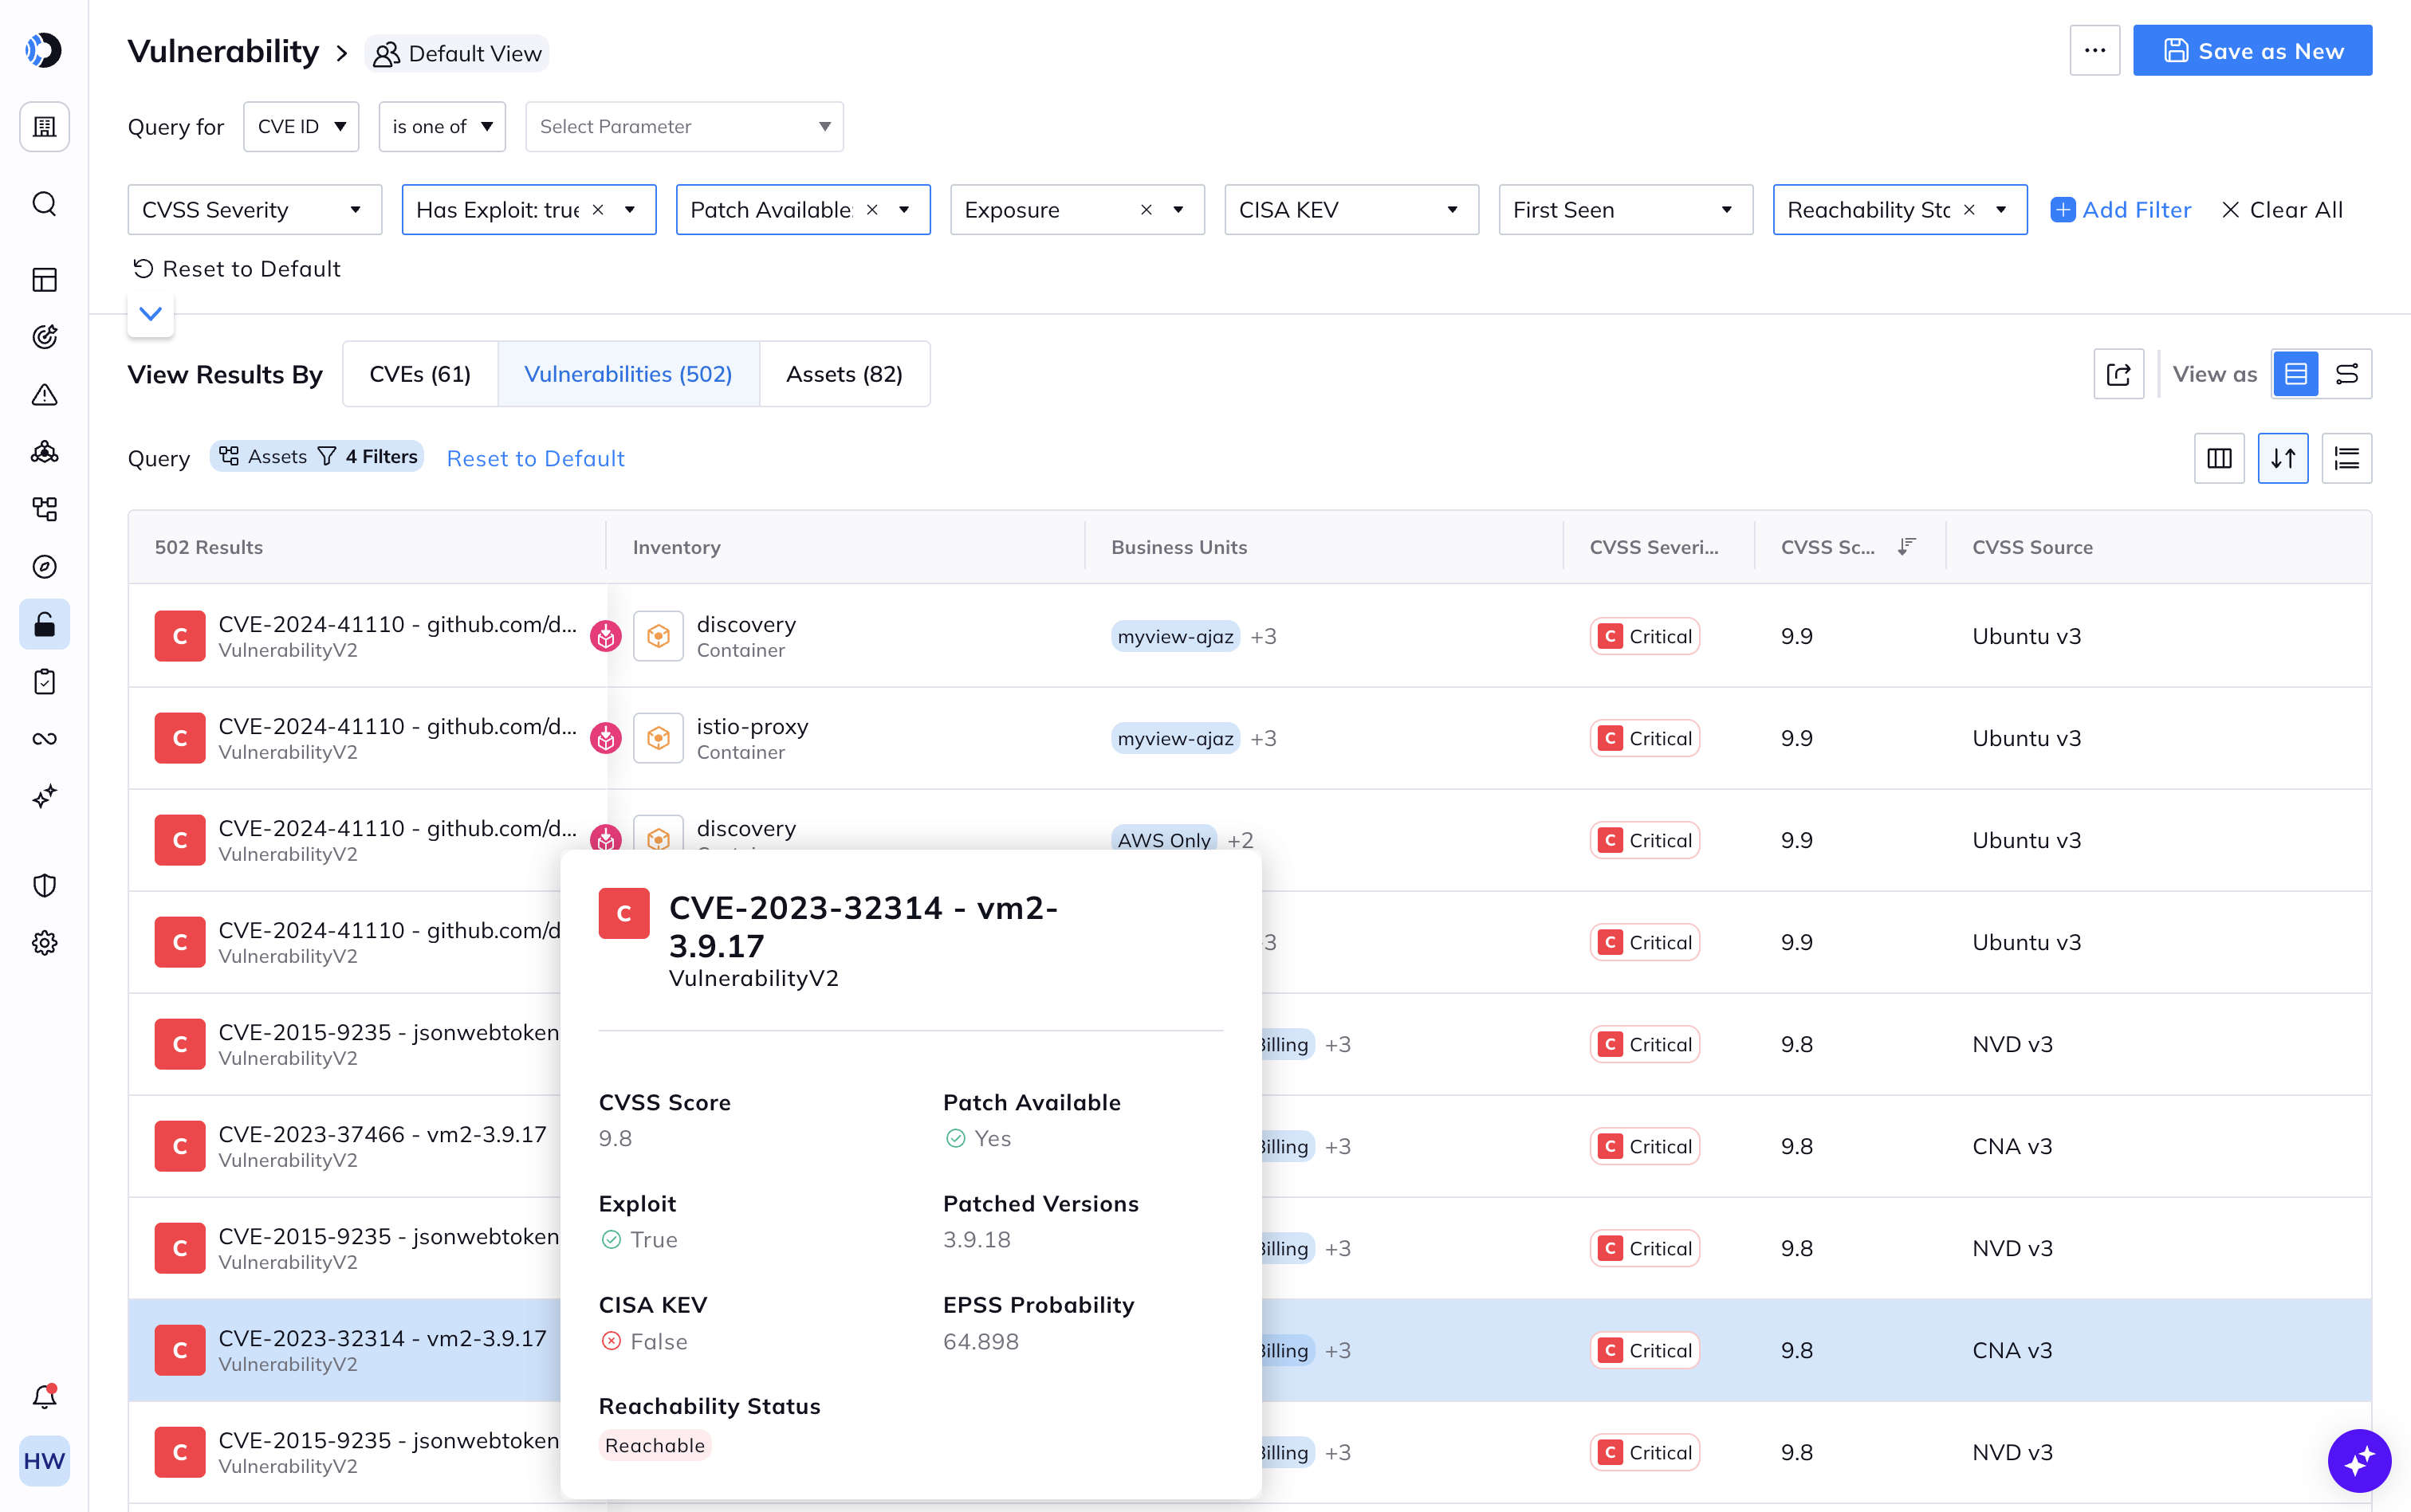
Task: Open the more options ellipsis menu
Action: pos(2095,50)
